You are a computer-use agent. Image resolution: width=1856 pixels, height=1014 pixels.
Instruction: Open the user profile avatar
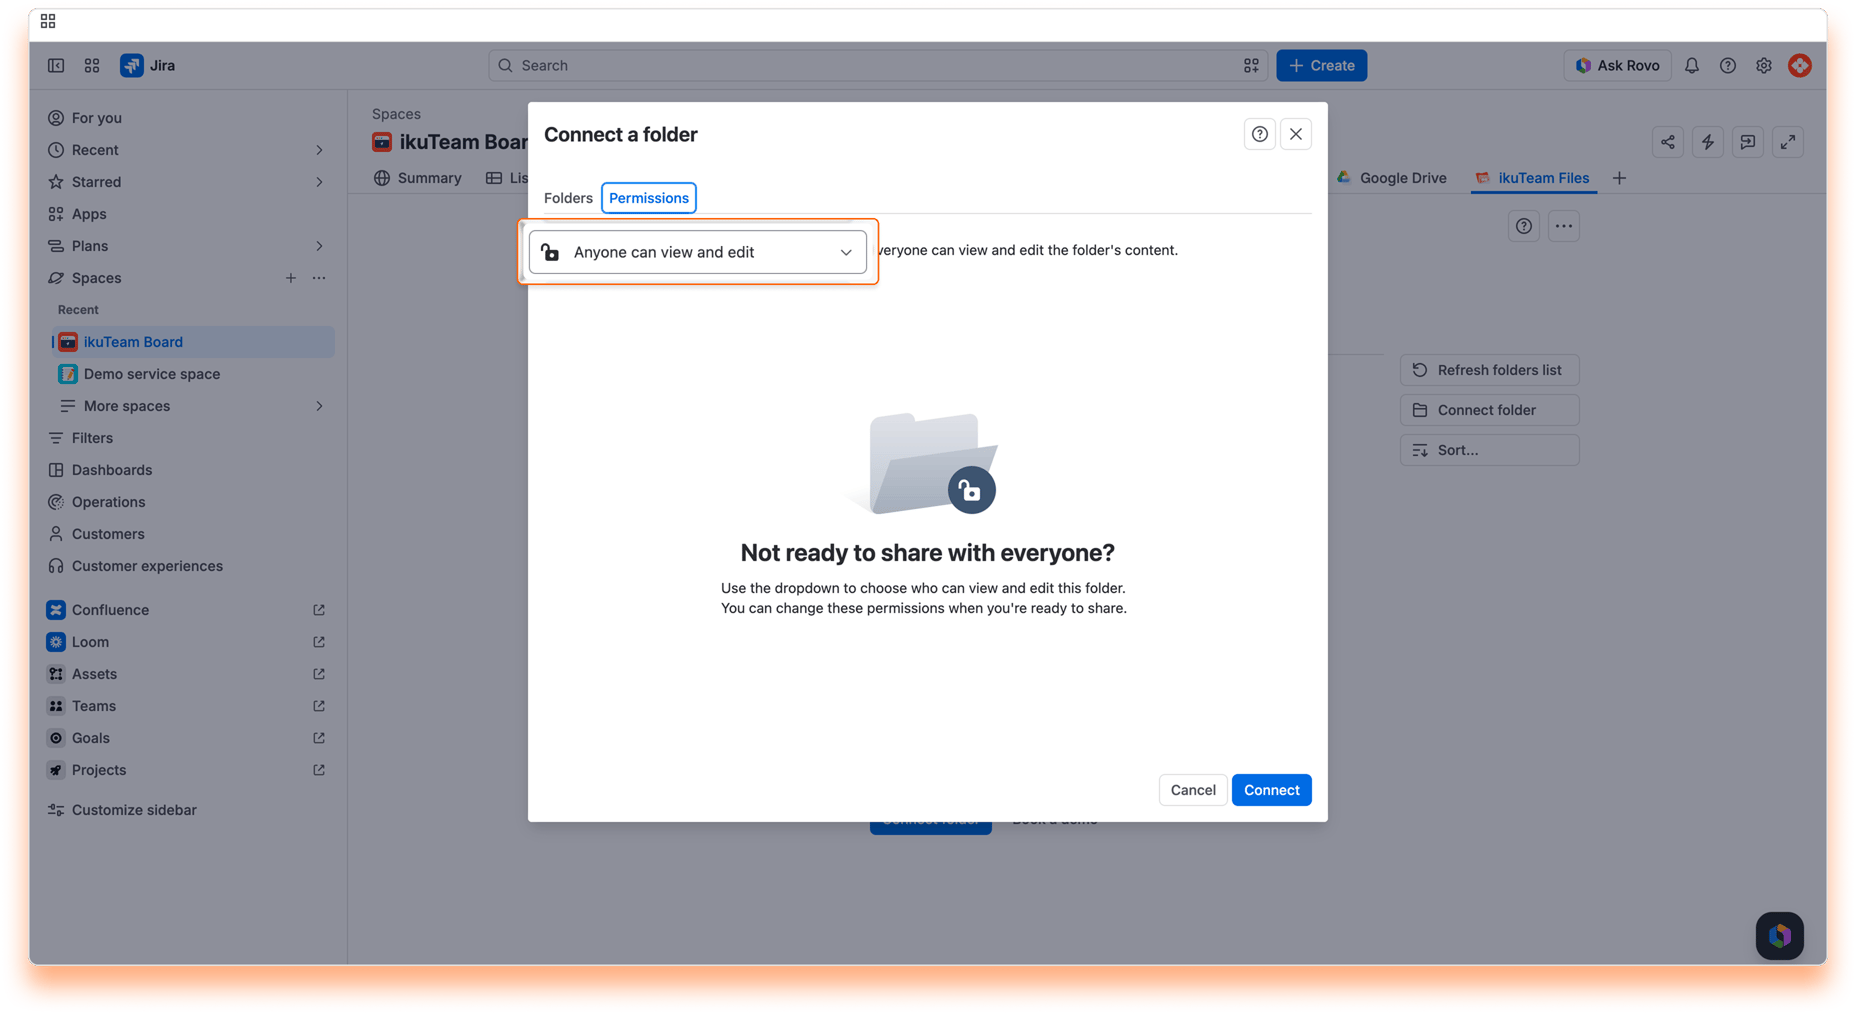coord(1800,65)
